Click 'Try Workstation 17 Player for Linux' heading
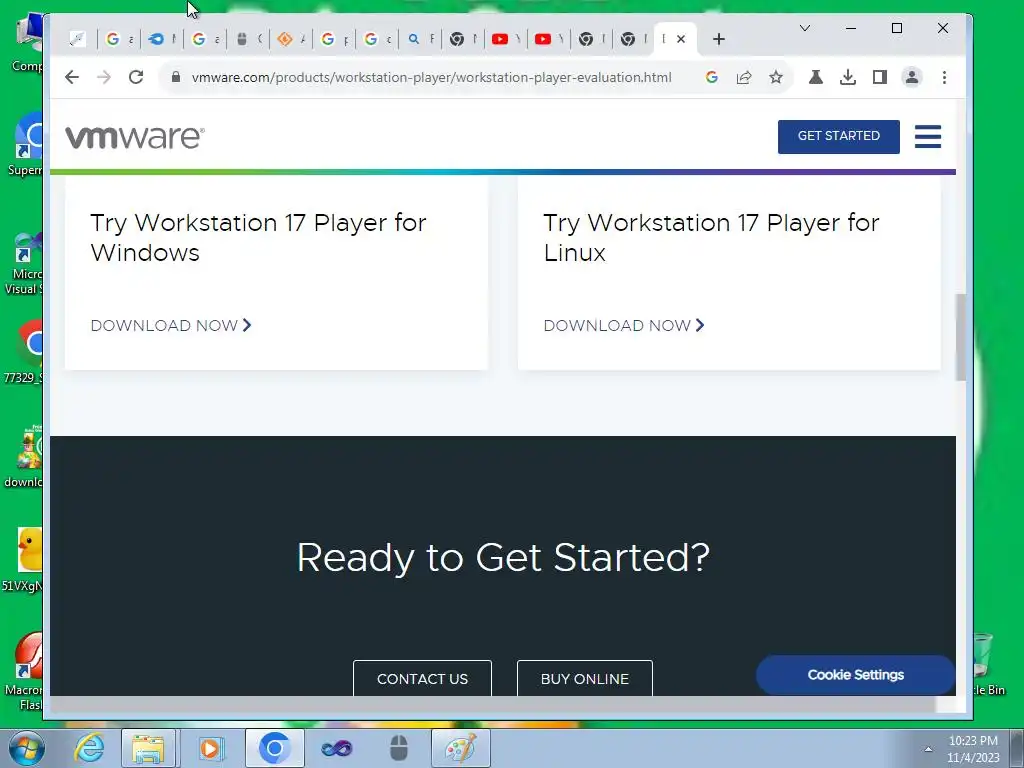Image resolution: width=1024 pixels, height=768 pixels. tap(711, 238)
